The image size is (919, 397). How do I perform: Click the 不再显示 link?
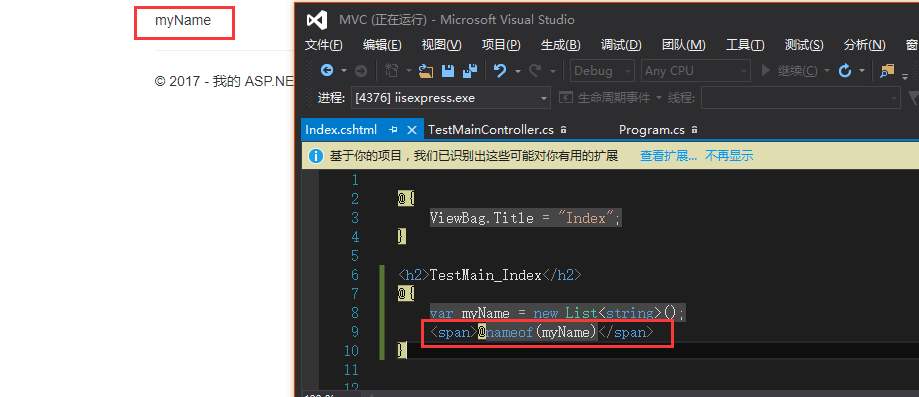pyautogui.click(x=729, y=156)
